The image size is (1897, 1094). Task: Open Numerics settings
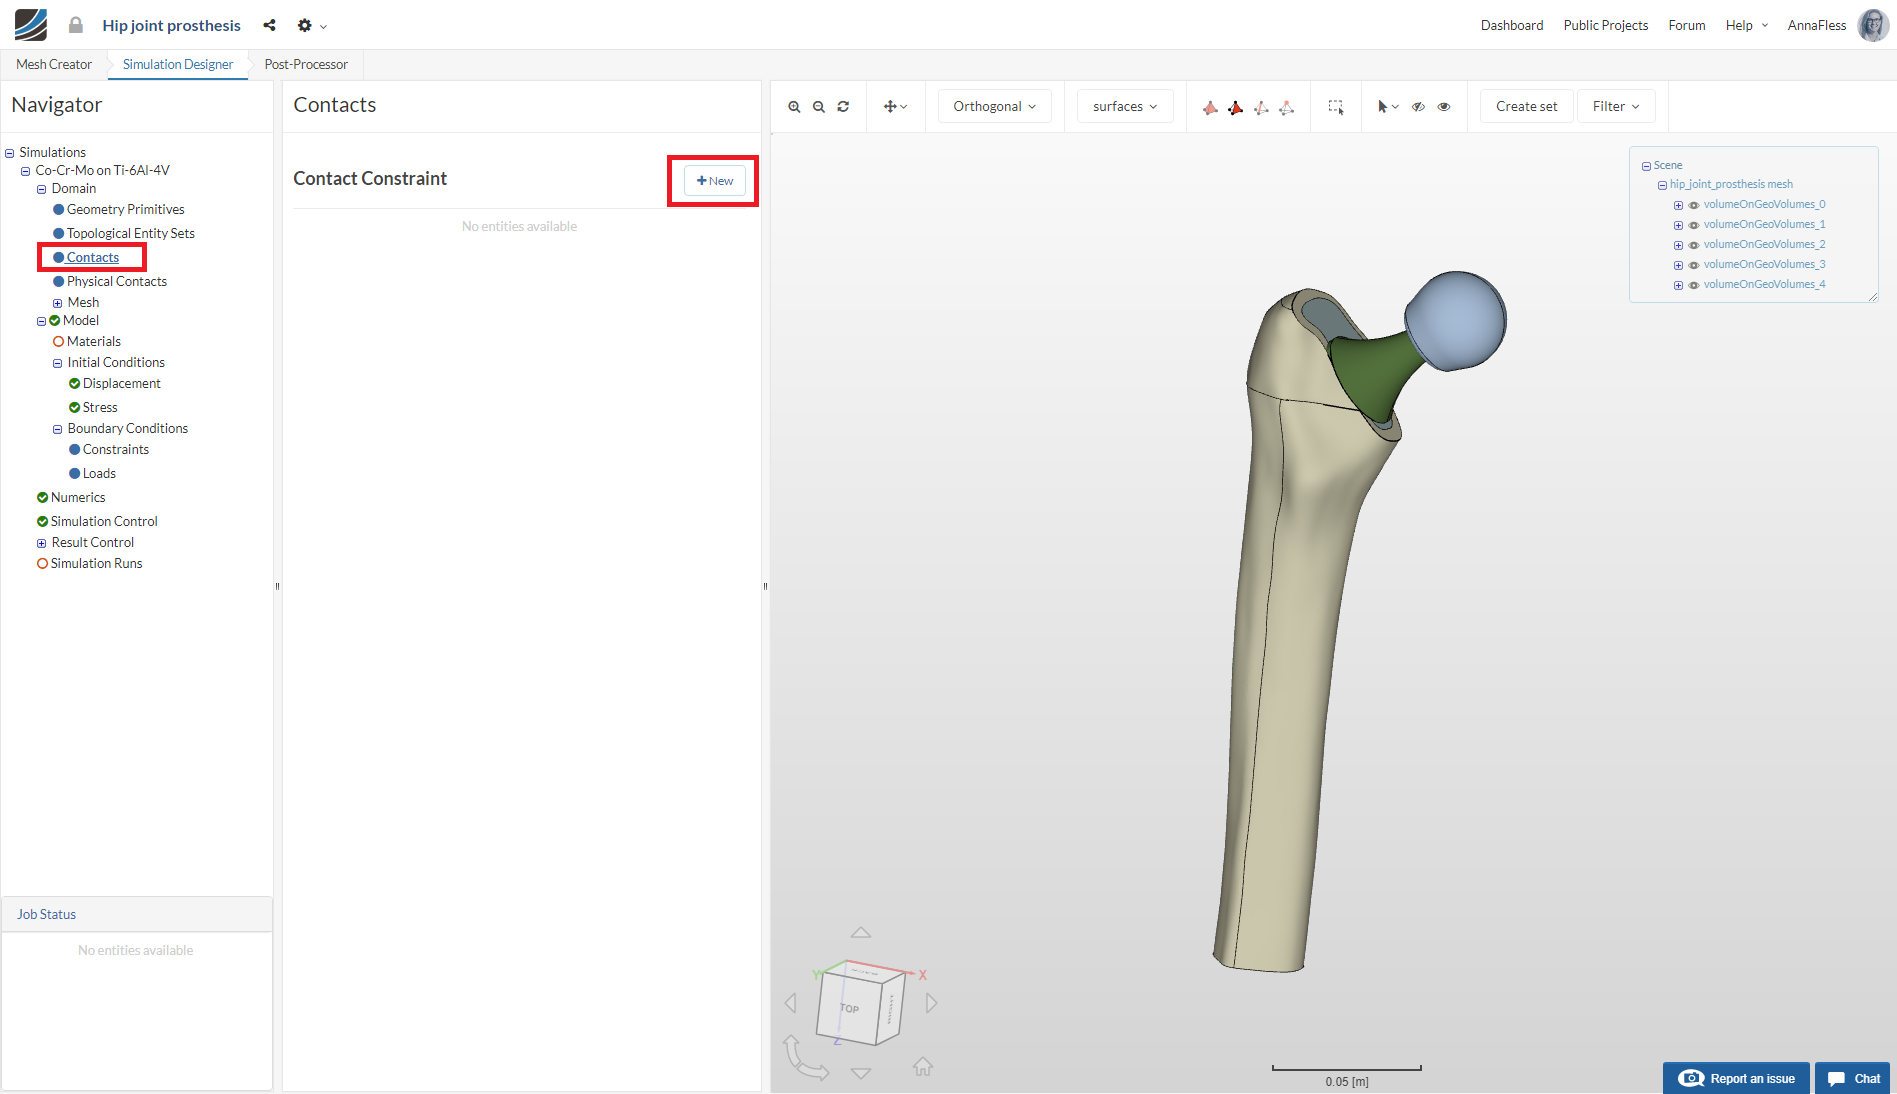pyautogui.click(x=78, y=497)
